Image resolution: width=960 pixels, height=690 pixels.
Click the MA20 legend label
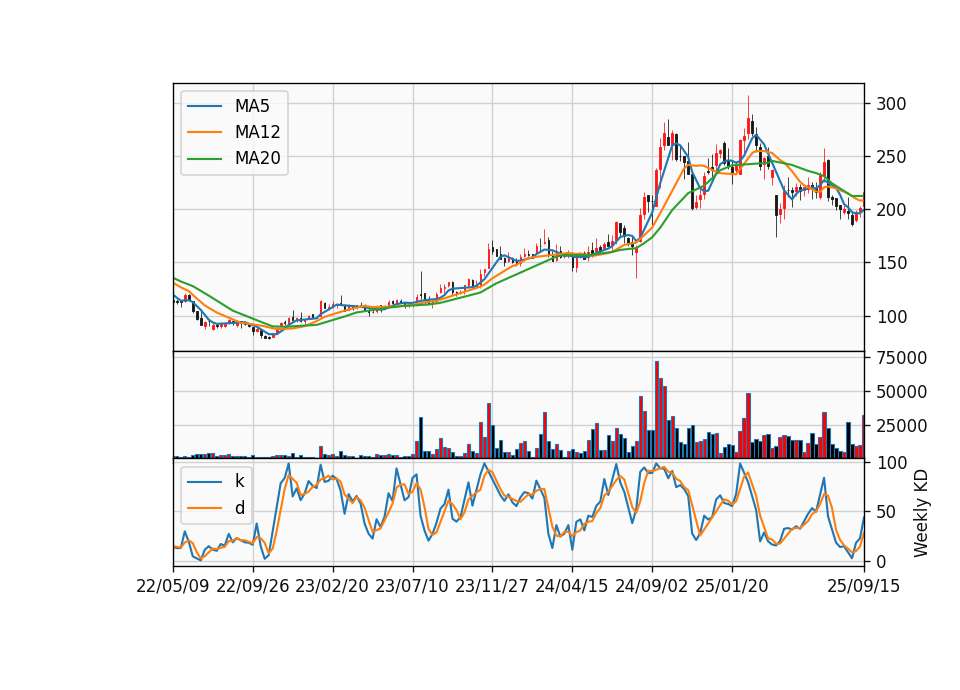[x=257, y=159]
